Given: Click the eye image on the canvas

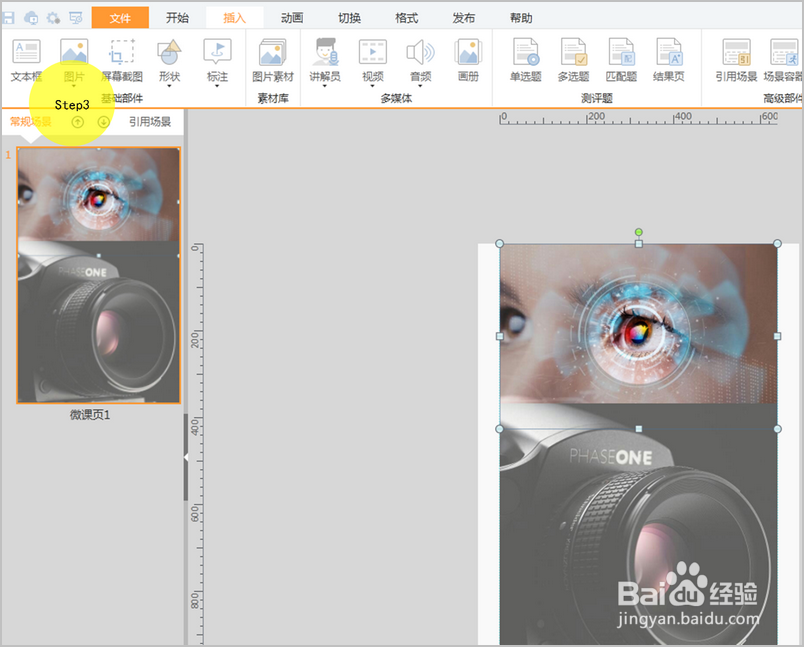Looking at the screenshot, I should point(638,323).
